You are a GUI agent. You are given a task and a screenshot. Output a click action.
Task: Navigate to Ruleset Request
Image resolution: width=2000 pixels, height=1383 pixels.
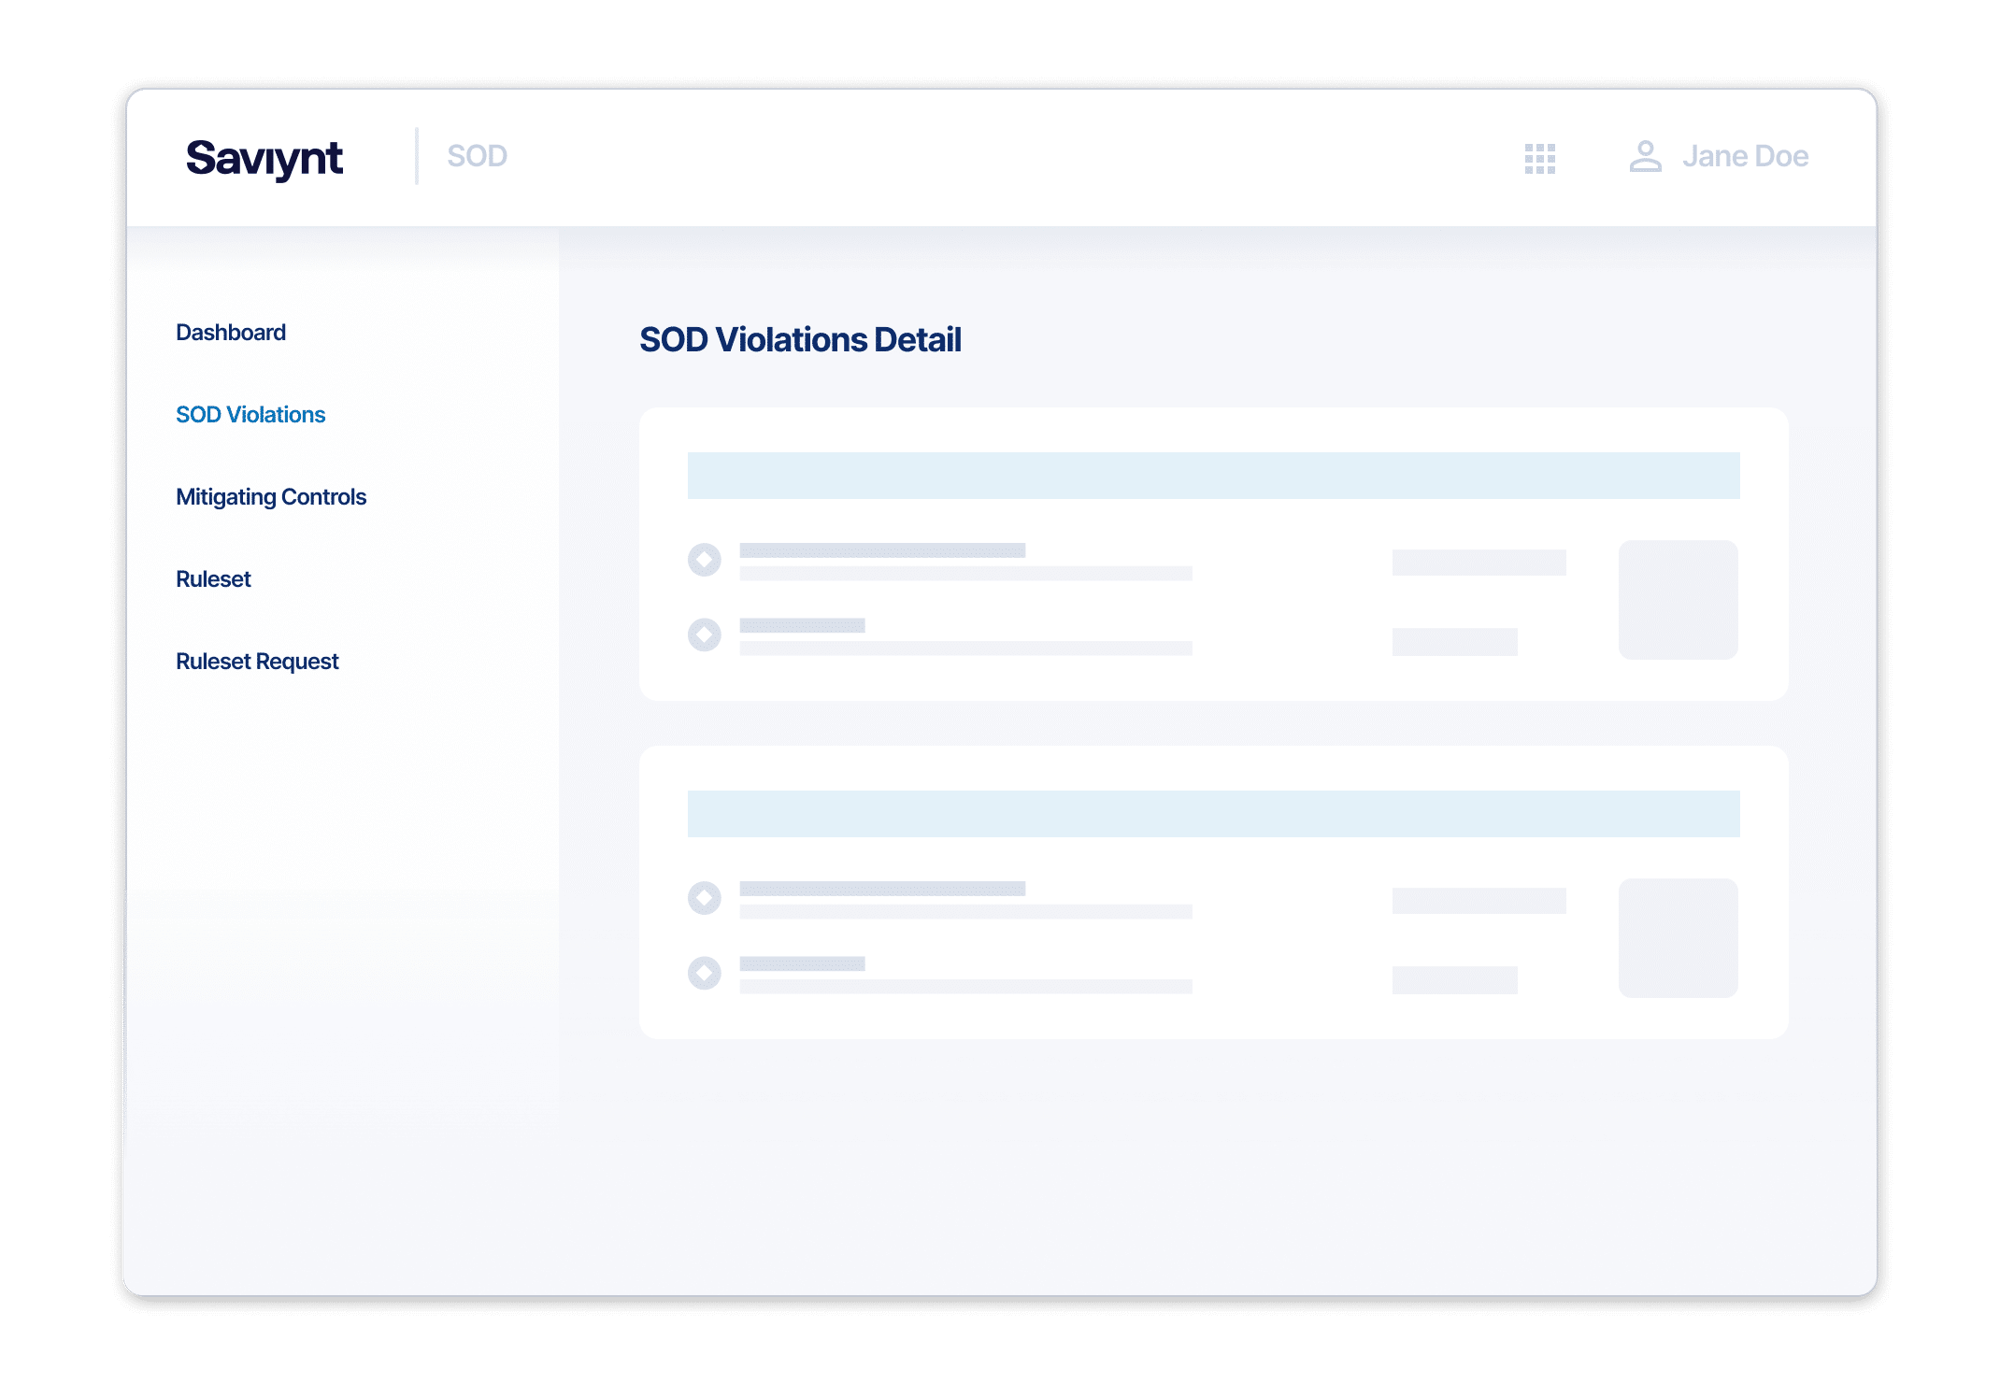[x=257, y=661]
